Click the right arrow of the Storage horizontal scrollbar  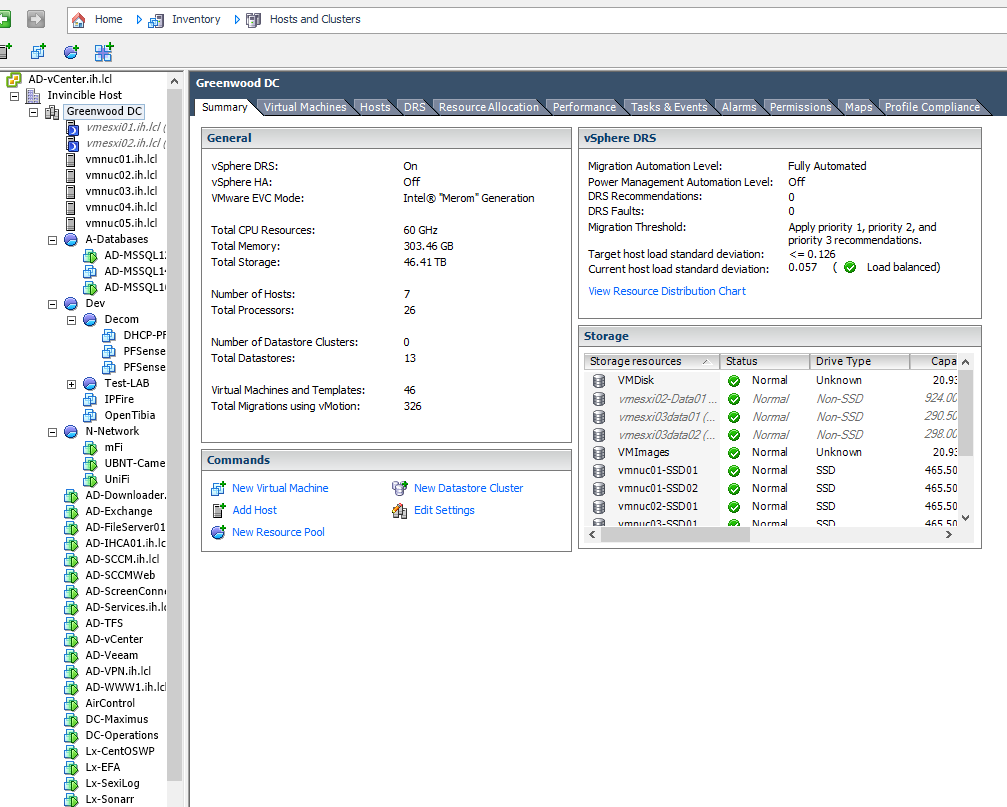click(x=948, y=535)
